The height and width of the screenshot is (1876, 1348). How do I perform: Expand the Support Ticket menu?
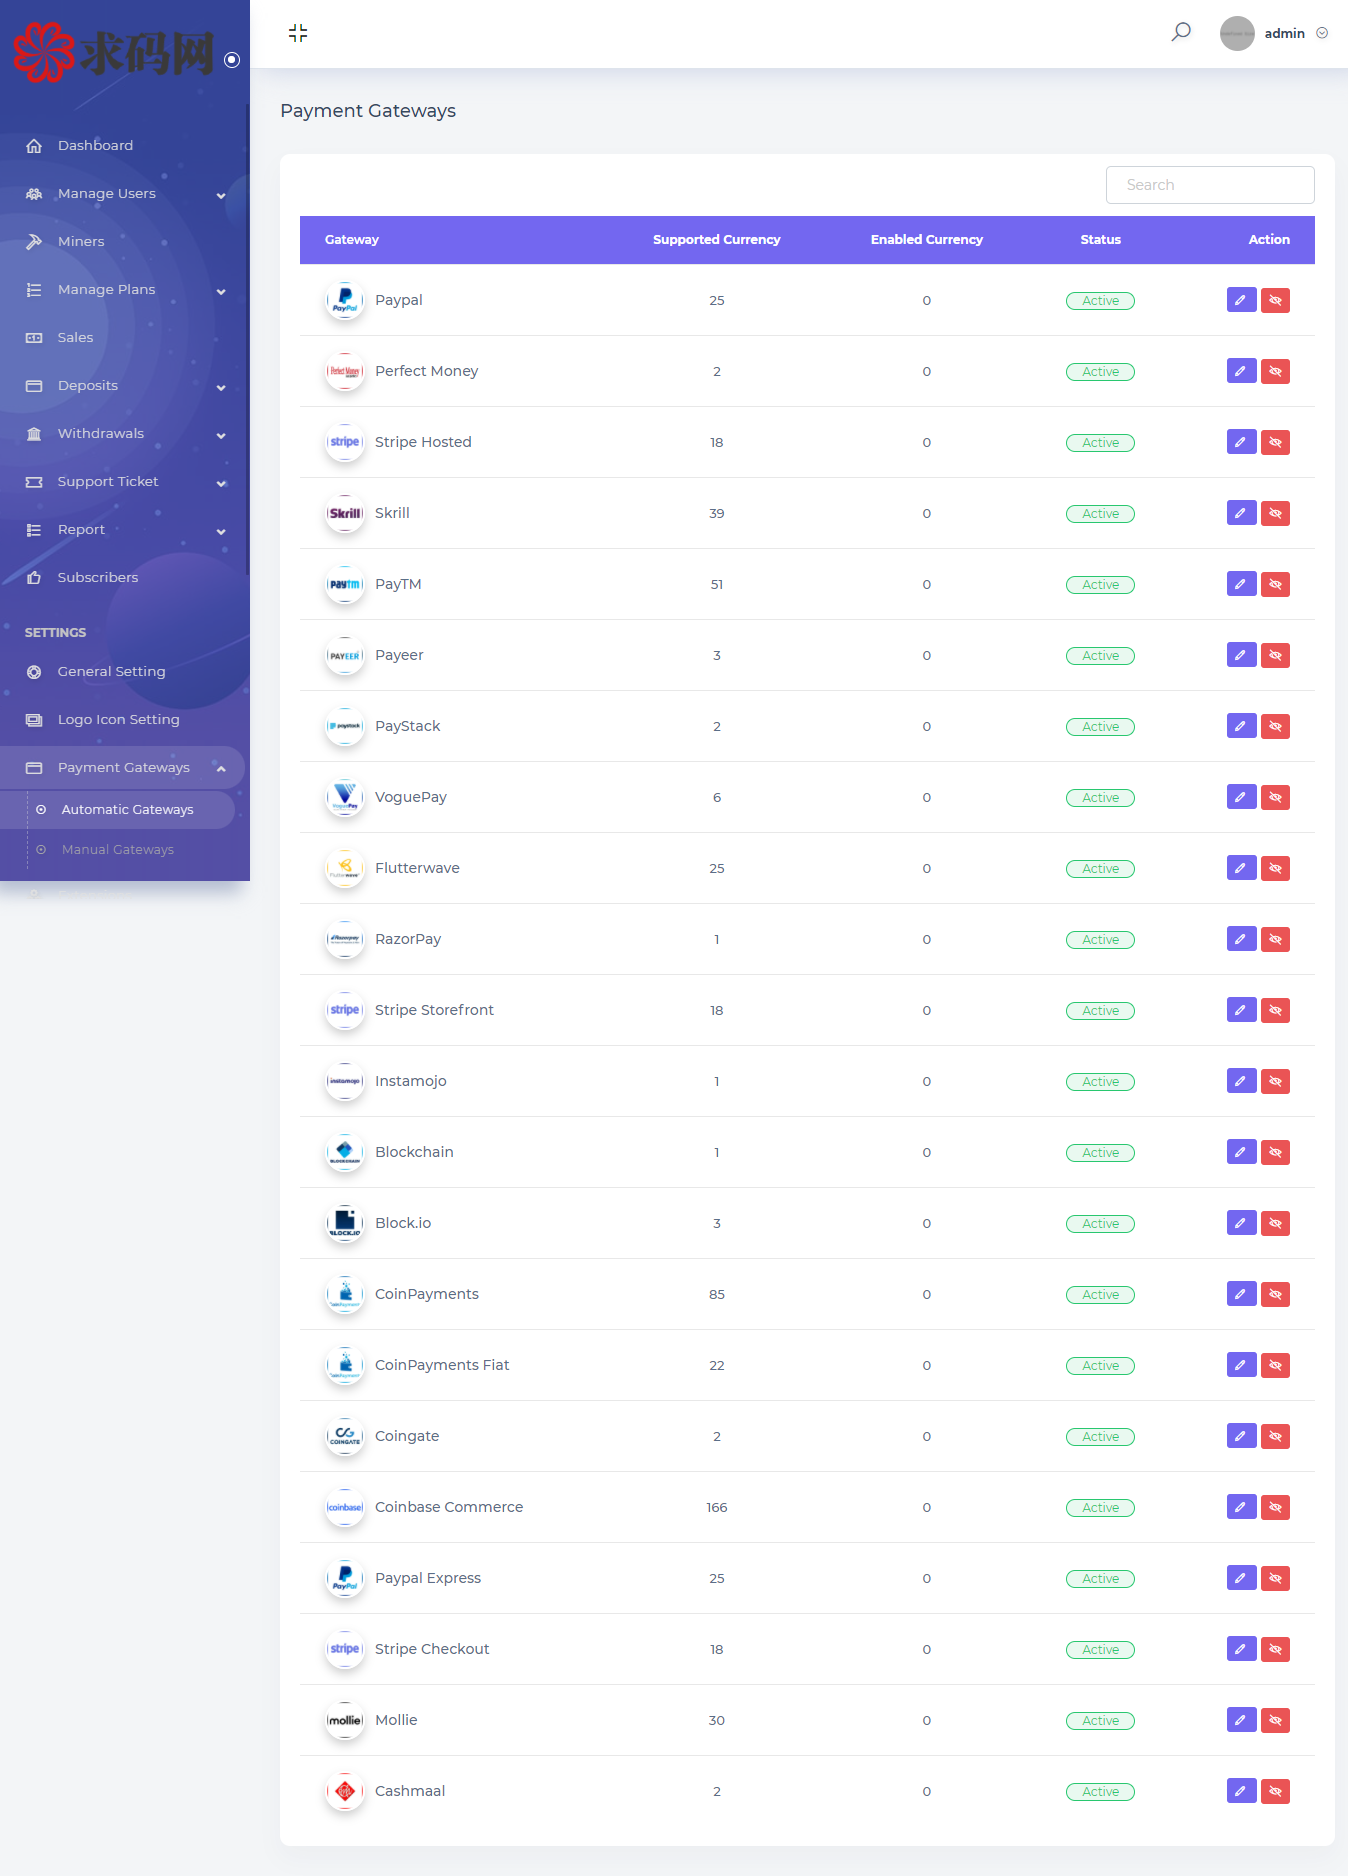click(221, 483)
